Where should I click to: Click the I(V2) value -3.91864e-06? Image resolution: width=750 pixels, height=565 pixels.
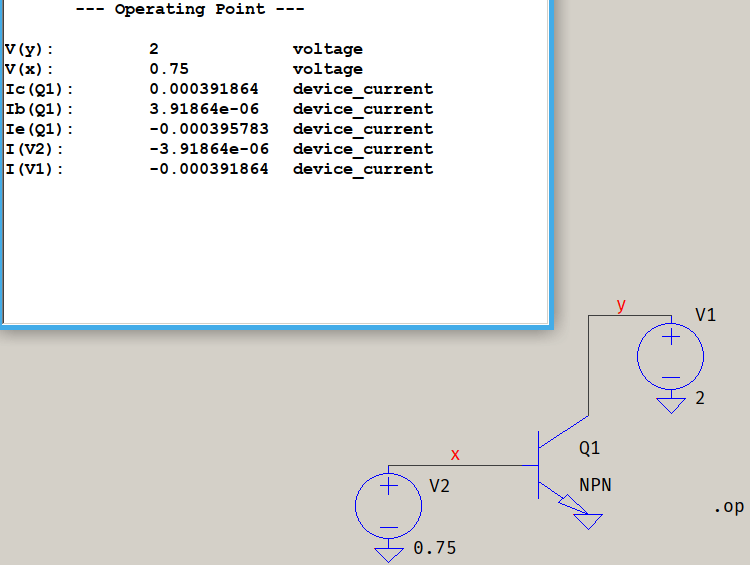209,149
